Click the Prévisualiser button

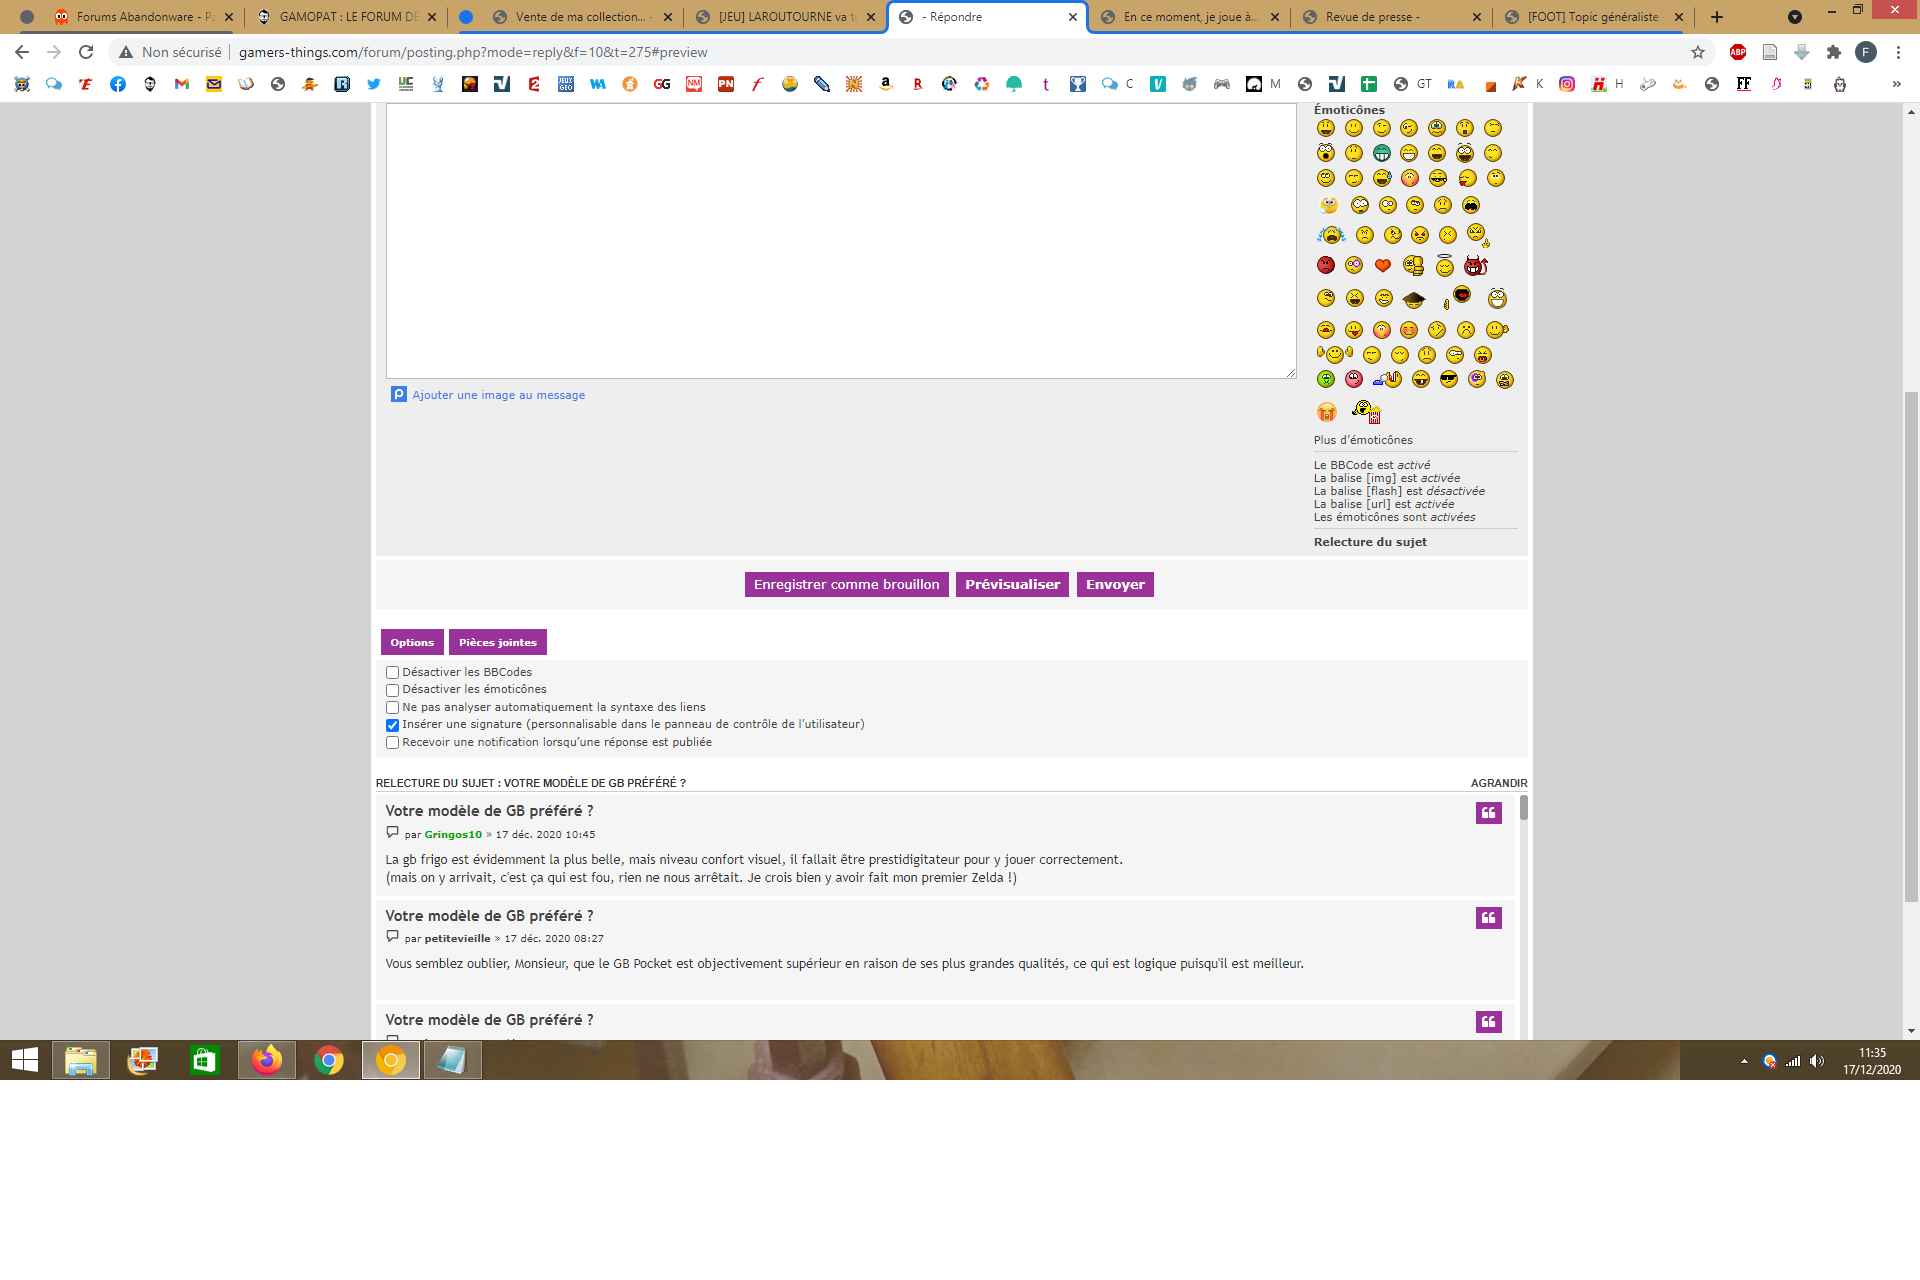pyautogui.click(x=1012, y=585)
